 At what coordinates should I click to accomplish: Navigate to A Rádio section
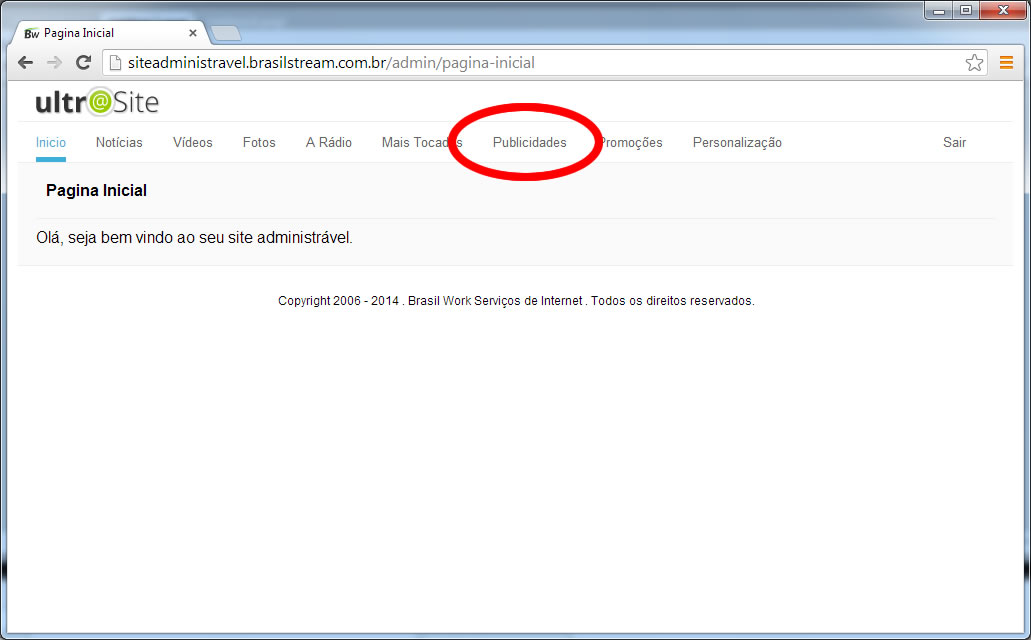329,142
